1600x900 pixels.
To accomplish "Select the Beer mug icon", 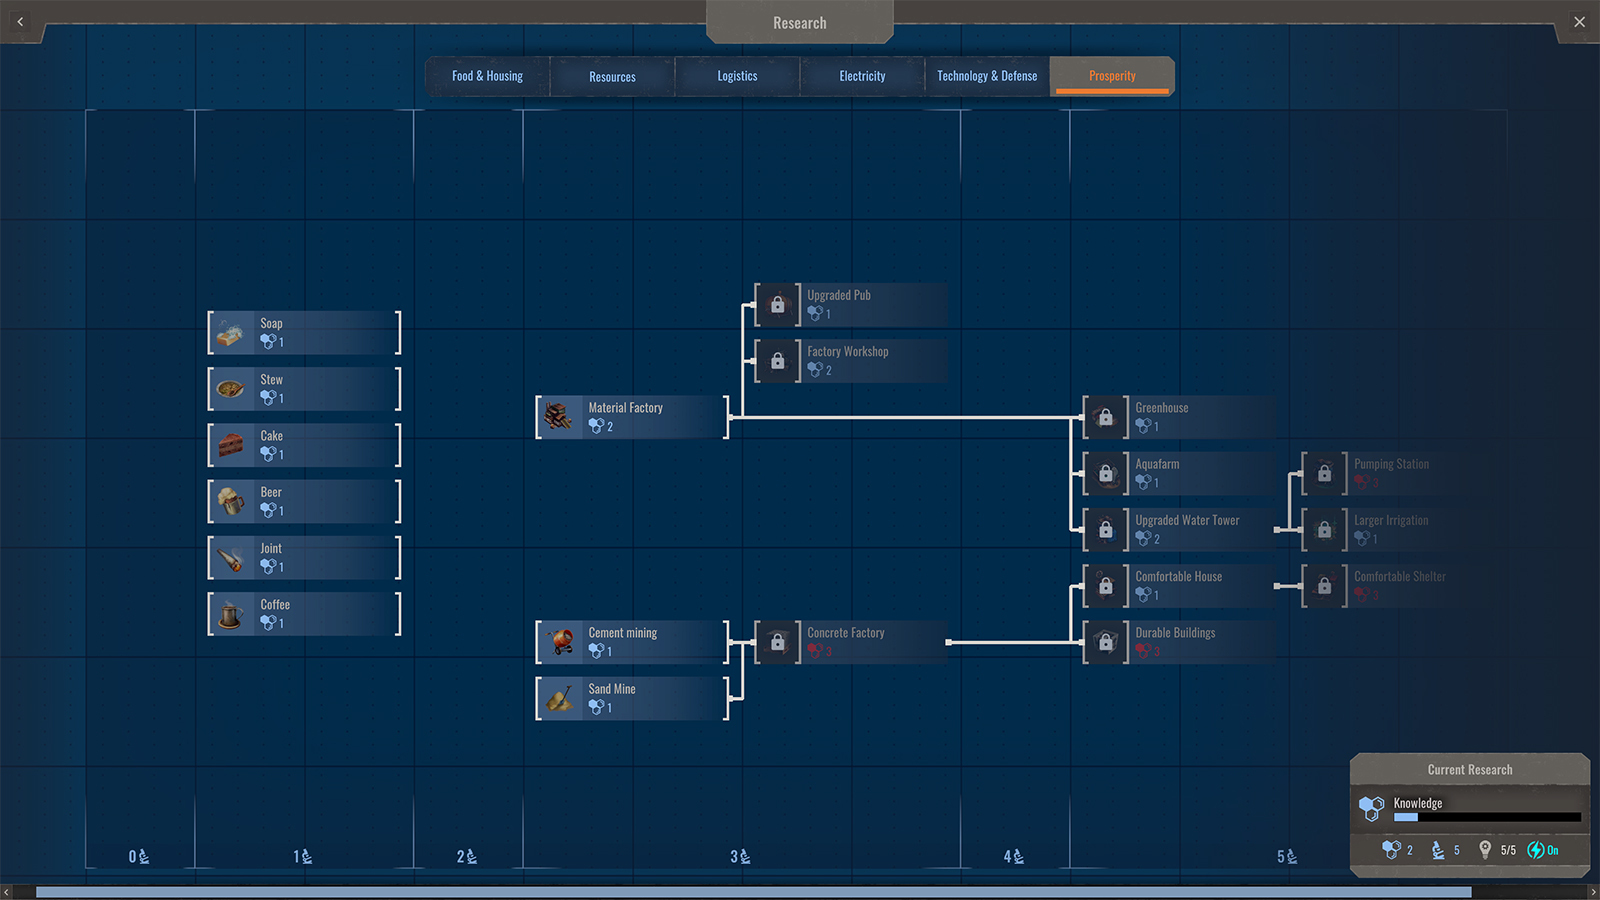I will point(231,501).
